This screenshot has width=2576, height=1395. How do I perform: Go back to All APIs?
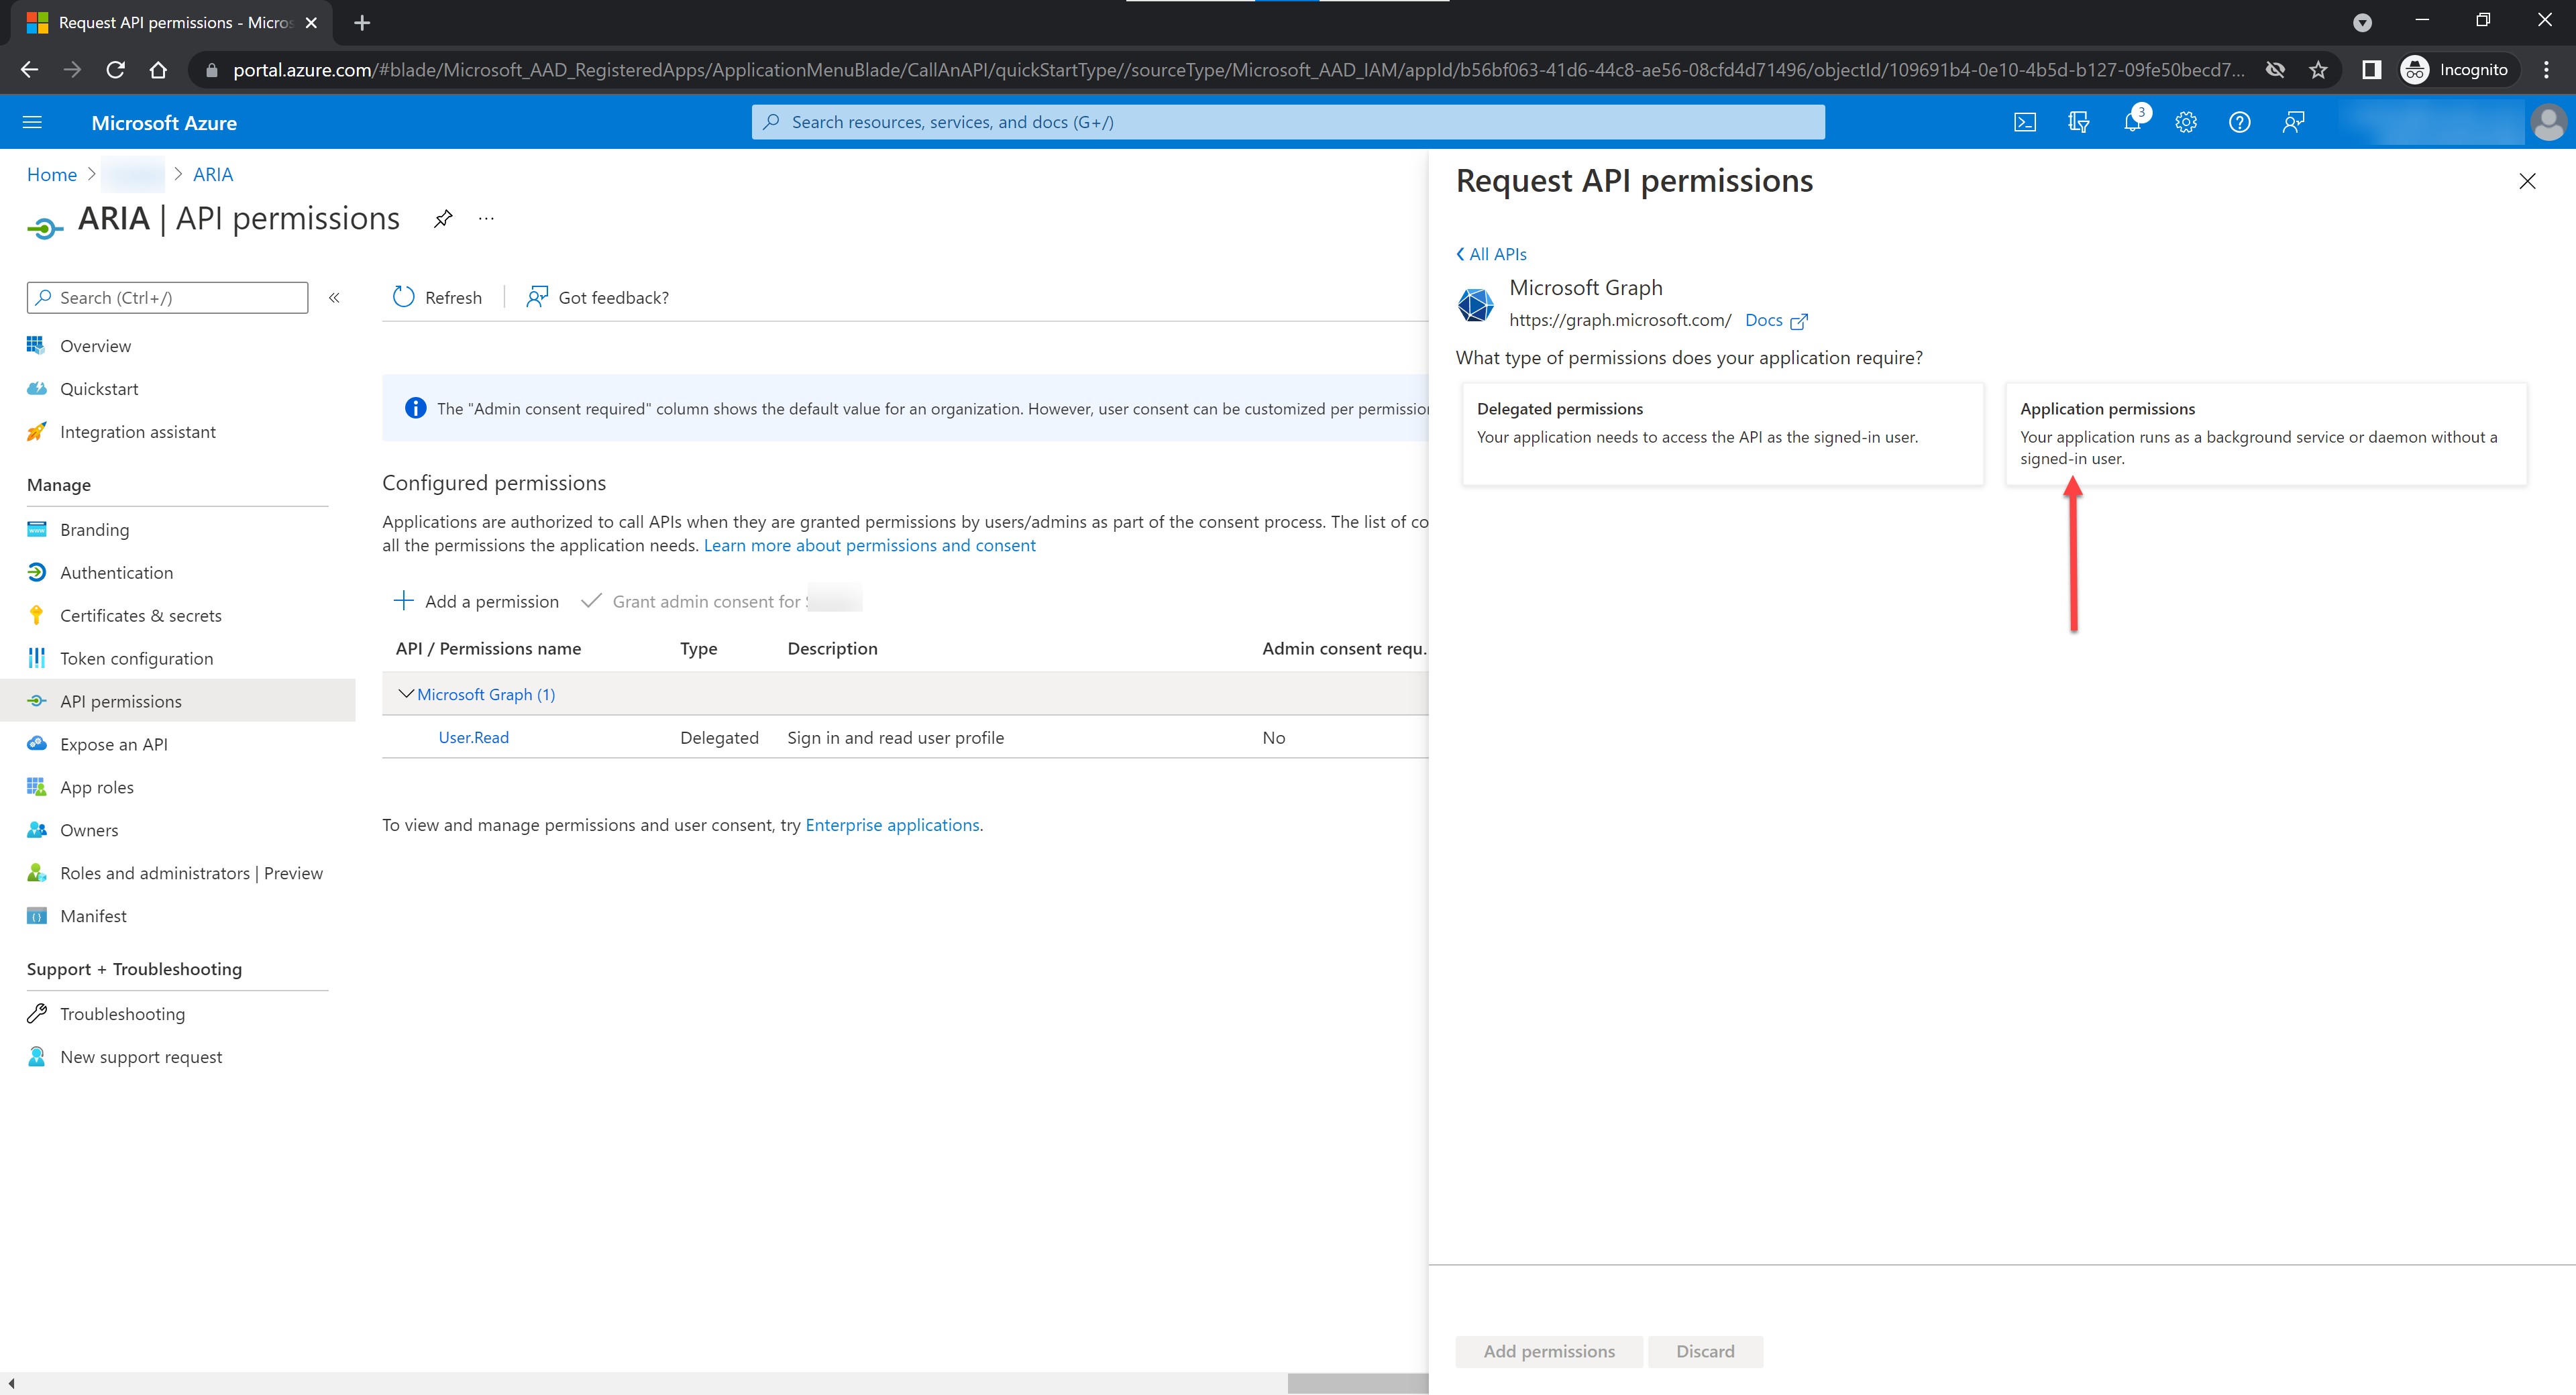click(1491, 254)
